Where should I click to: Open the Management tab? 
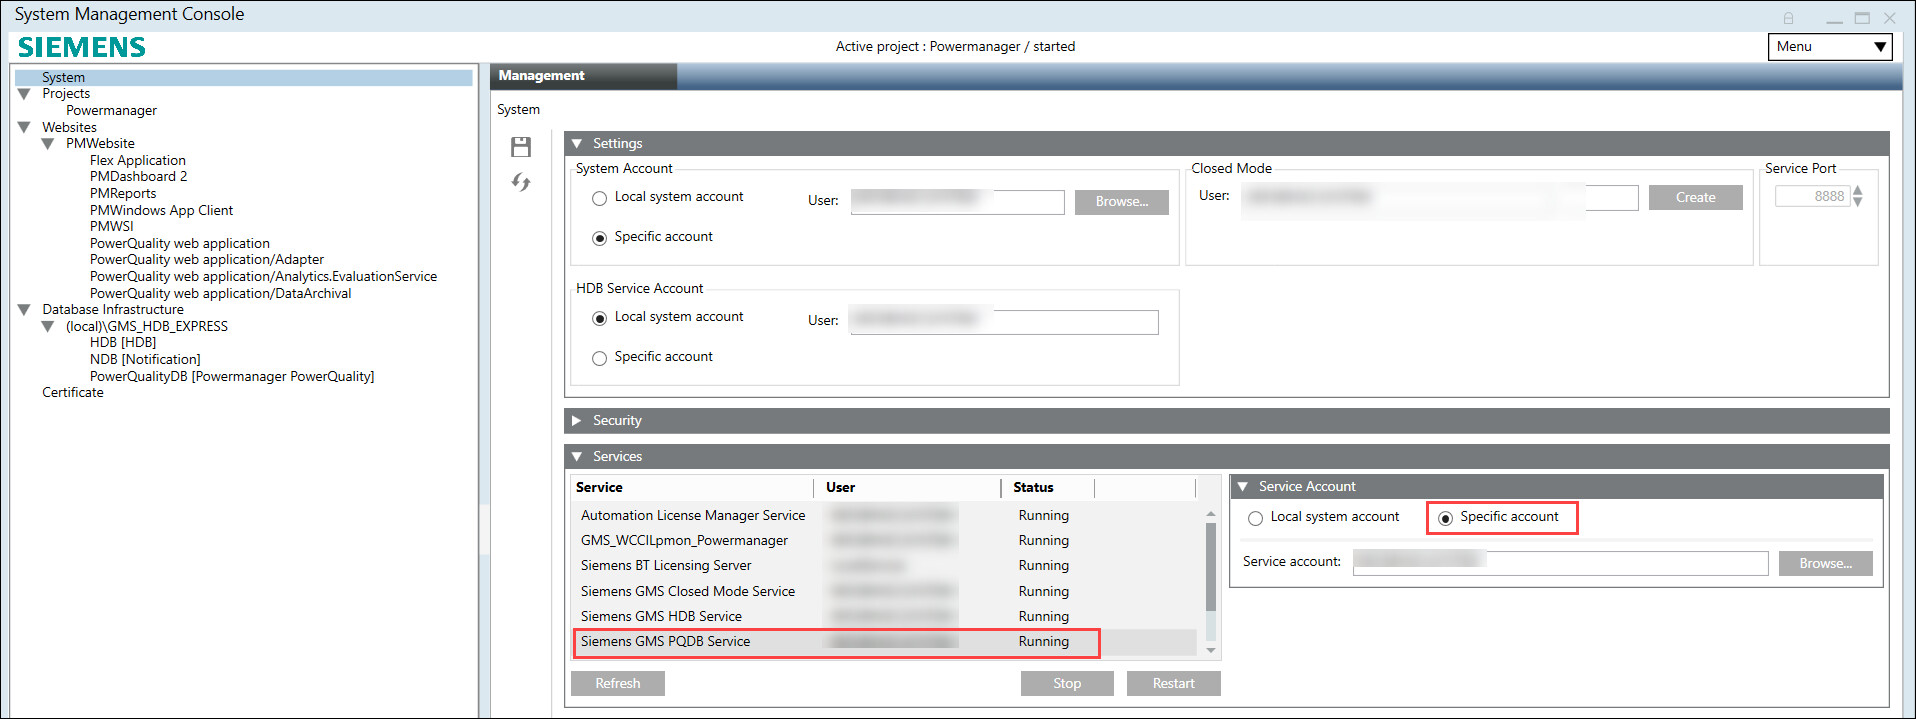click(x=542, y=76)
